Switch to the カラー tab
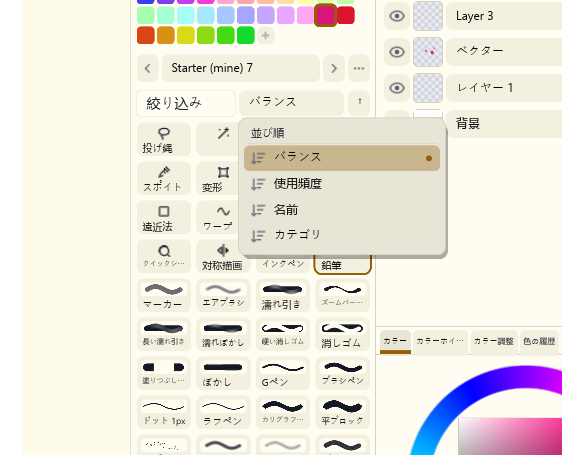Screen dimensions: 562x455 [395, 342]
